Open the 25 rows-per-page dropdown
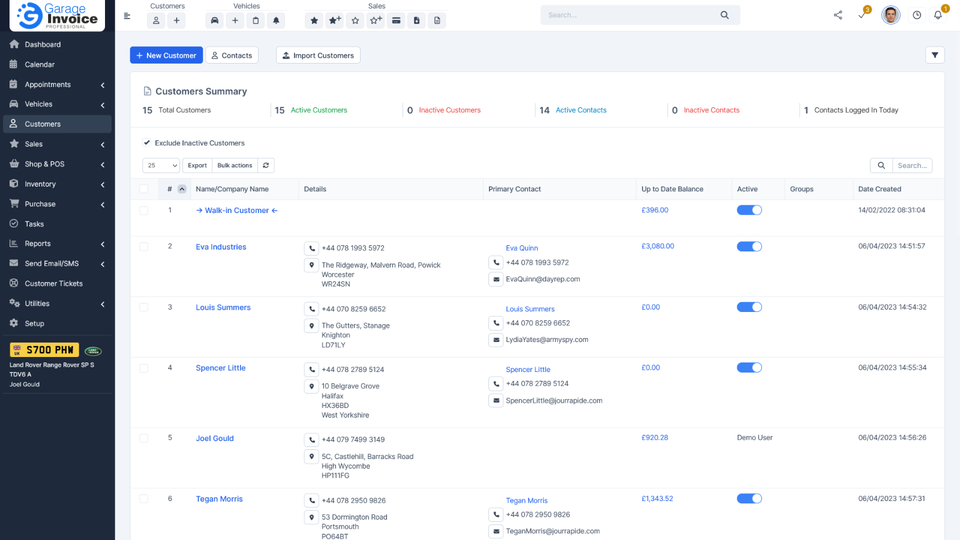960x540 pixels. [161, 165]
